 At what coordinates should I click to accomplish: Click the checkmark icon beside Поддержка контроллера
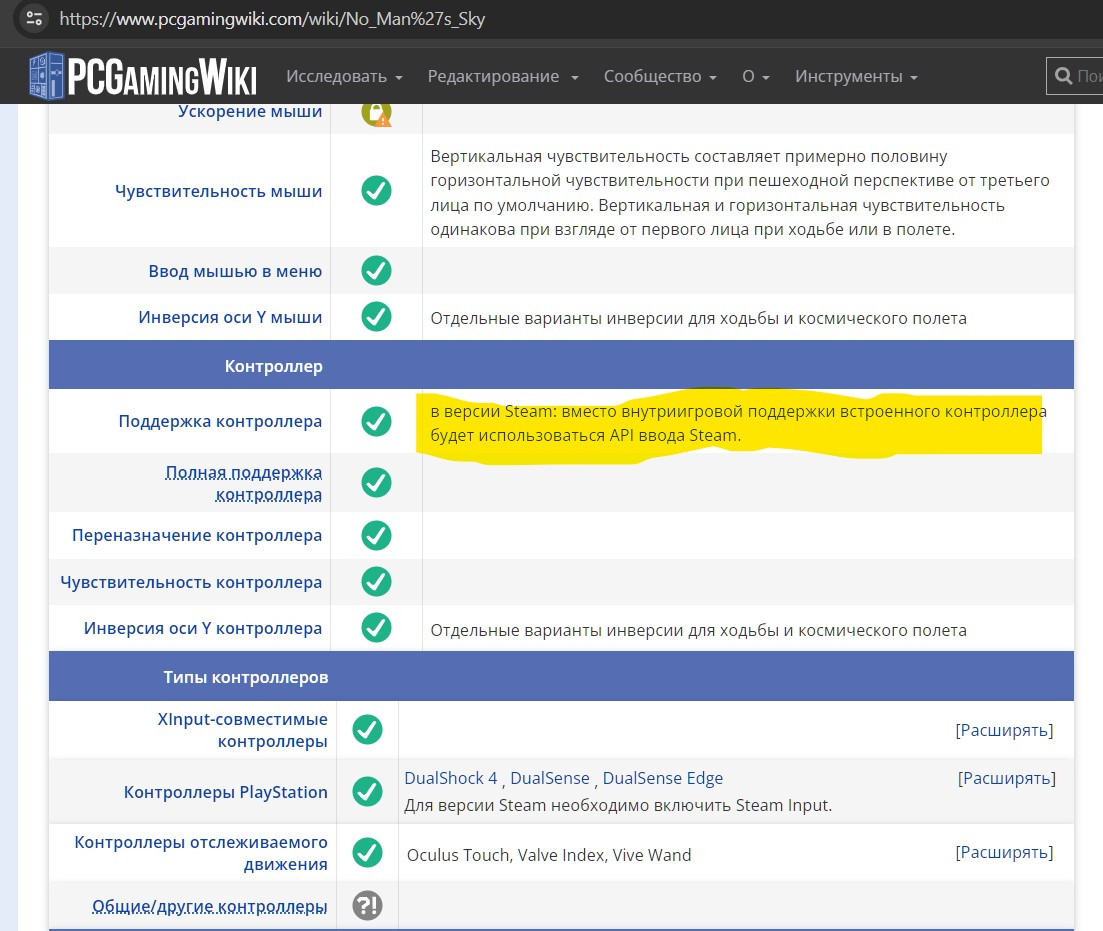click(x=376, y=421)
